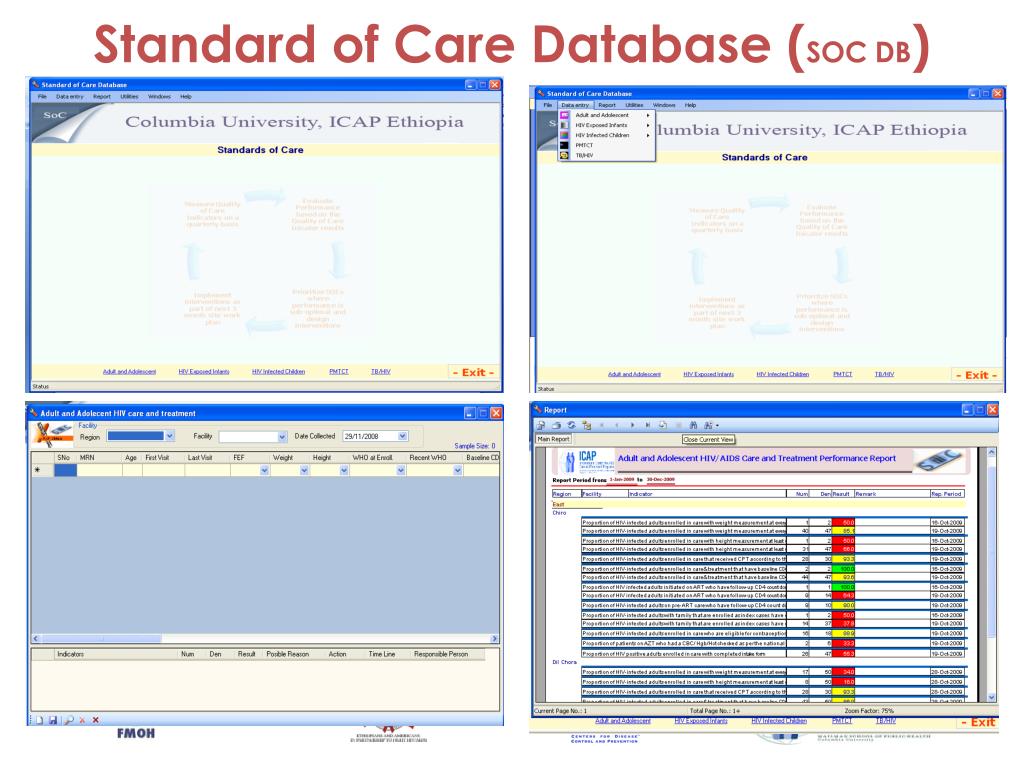Click print icon in Report window toolbar
The width and height of the screenshot is (1024, 768).
[556, 425]
